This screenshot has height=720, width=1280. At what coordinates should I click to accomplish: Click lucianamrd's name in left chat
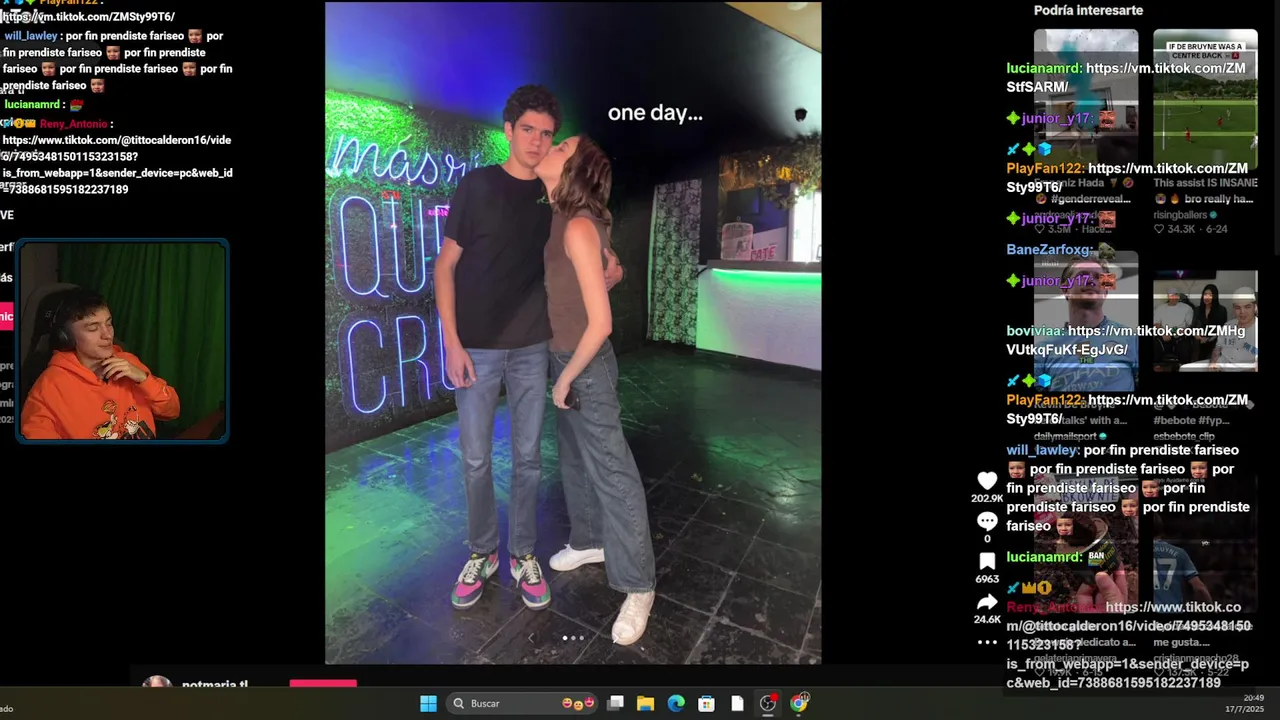(32, 104)
